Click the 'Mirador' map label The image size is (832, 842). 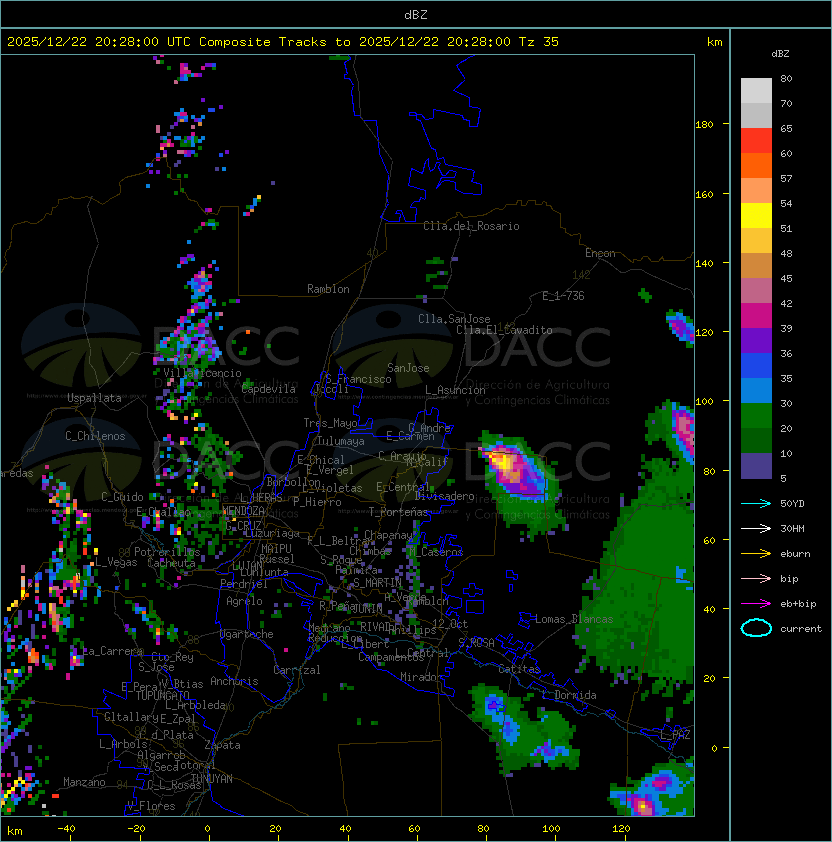422,677
